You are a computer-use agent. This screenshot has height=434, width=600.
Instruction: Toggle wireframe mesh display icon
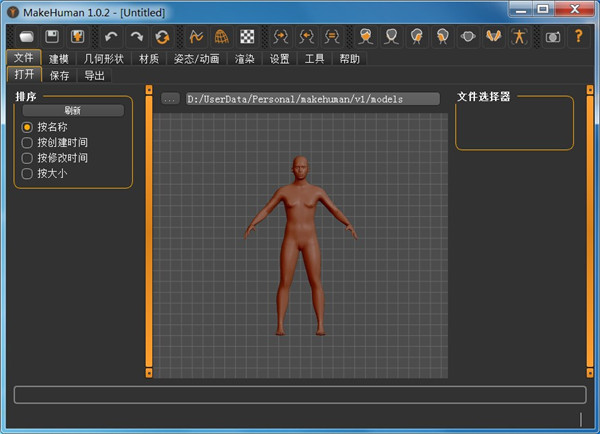(x=222, y=37)
